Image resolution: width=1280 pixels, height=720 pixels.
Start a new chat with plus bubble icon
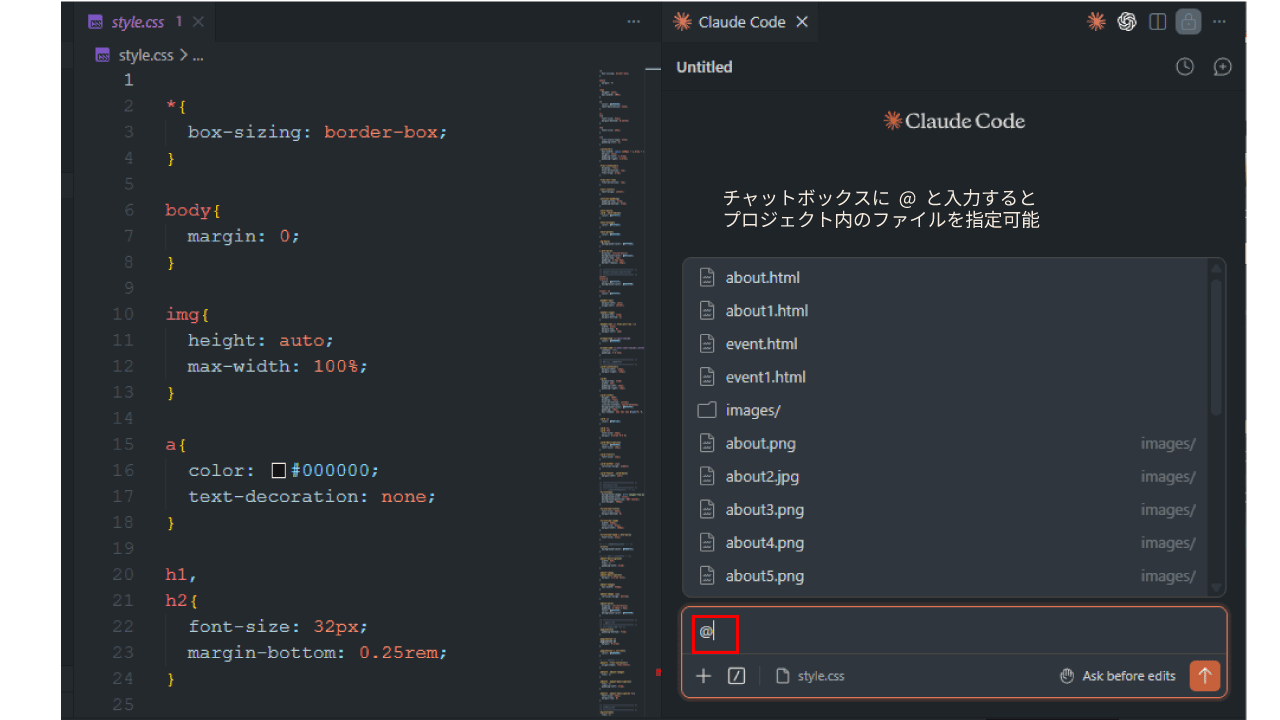[x=1222, y=67]
